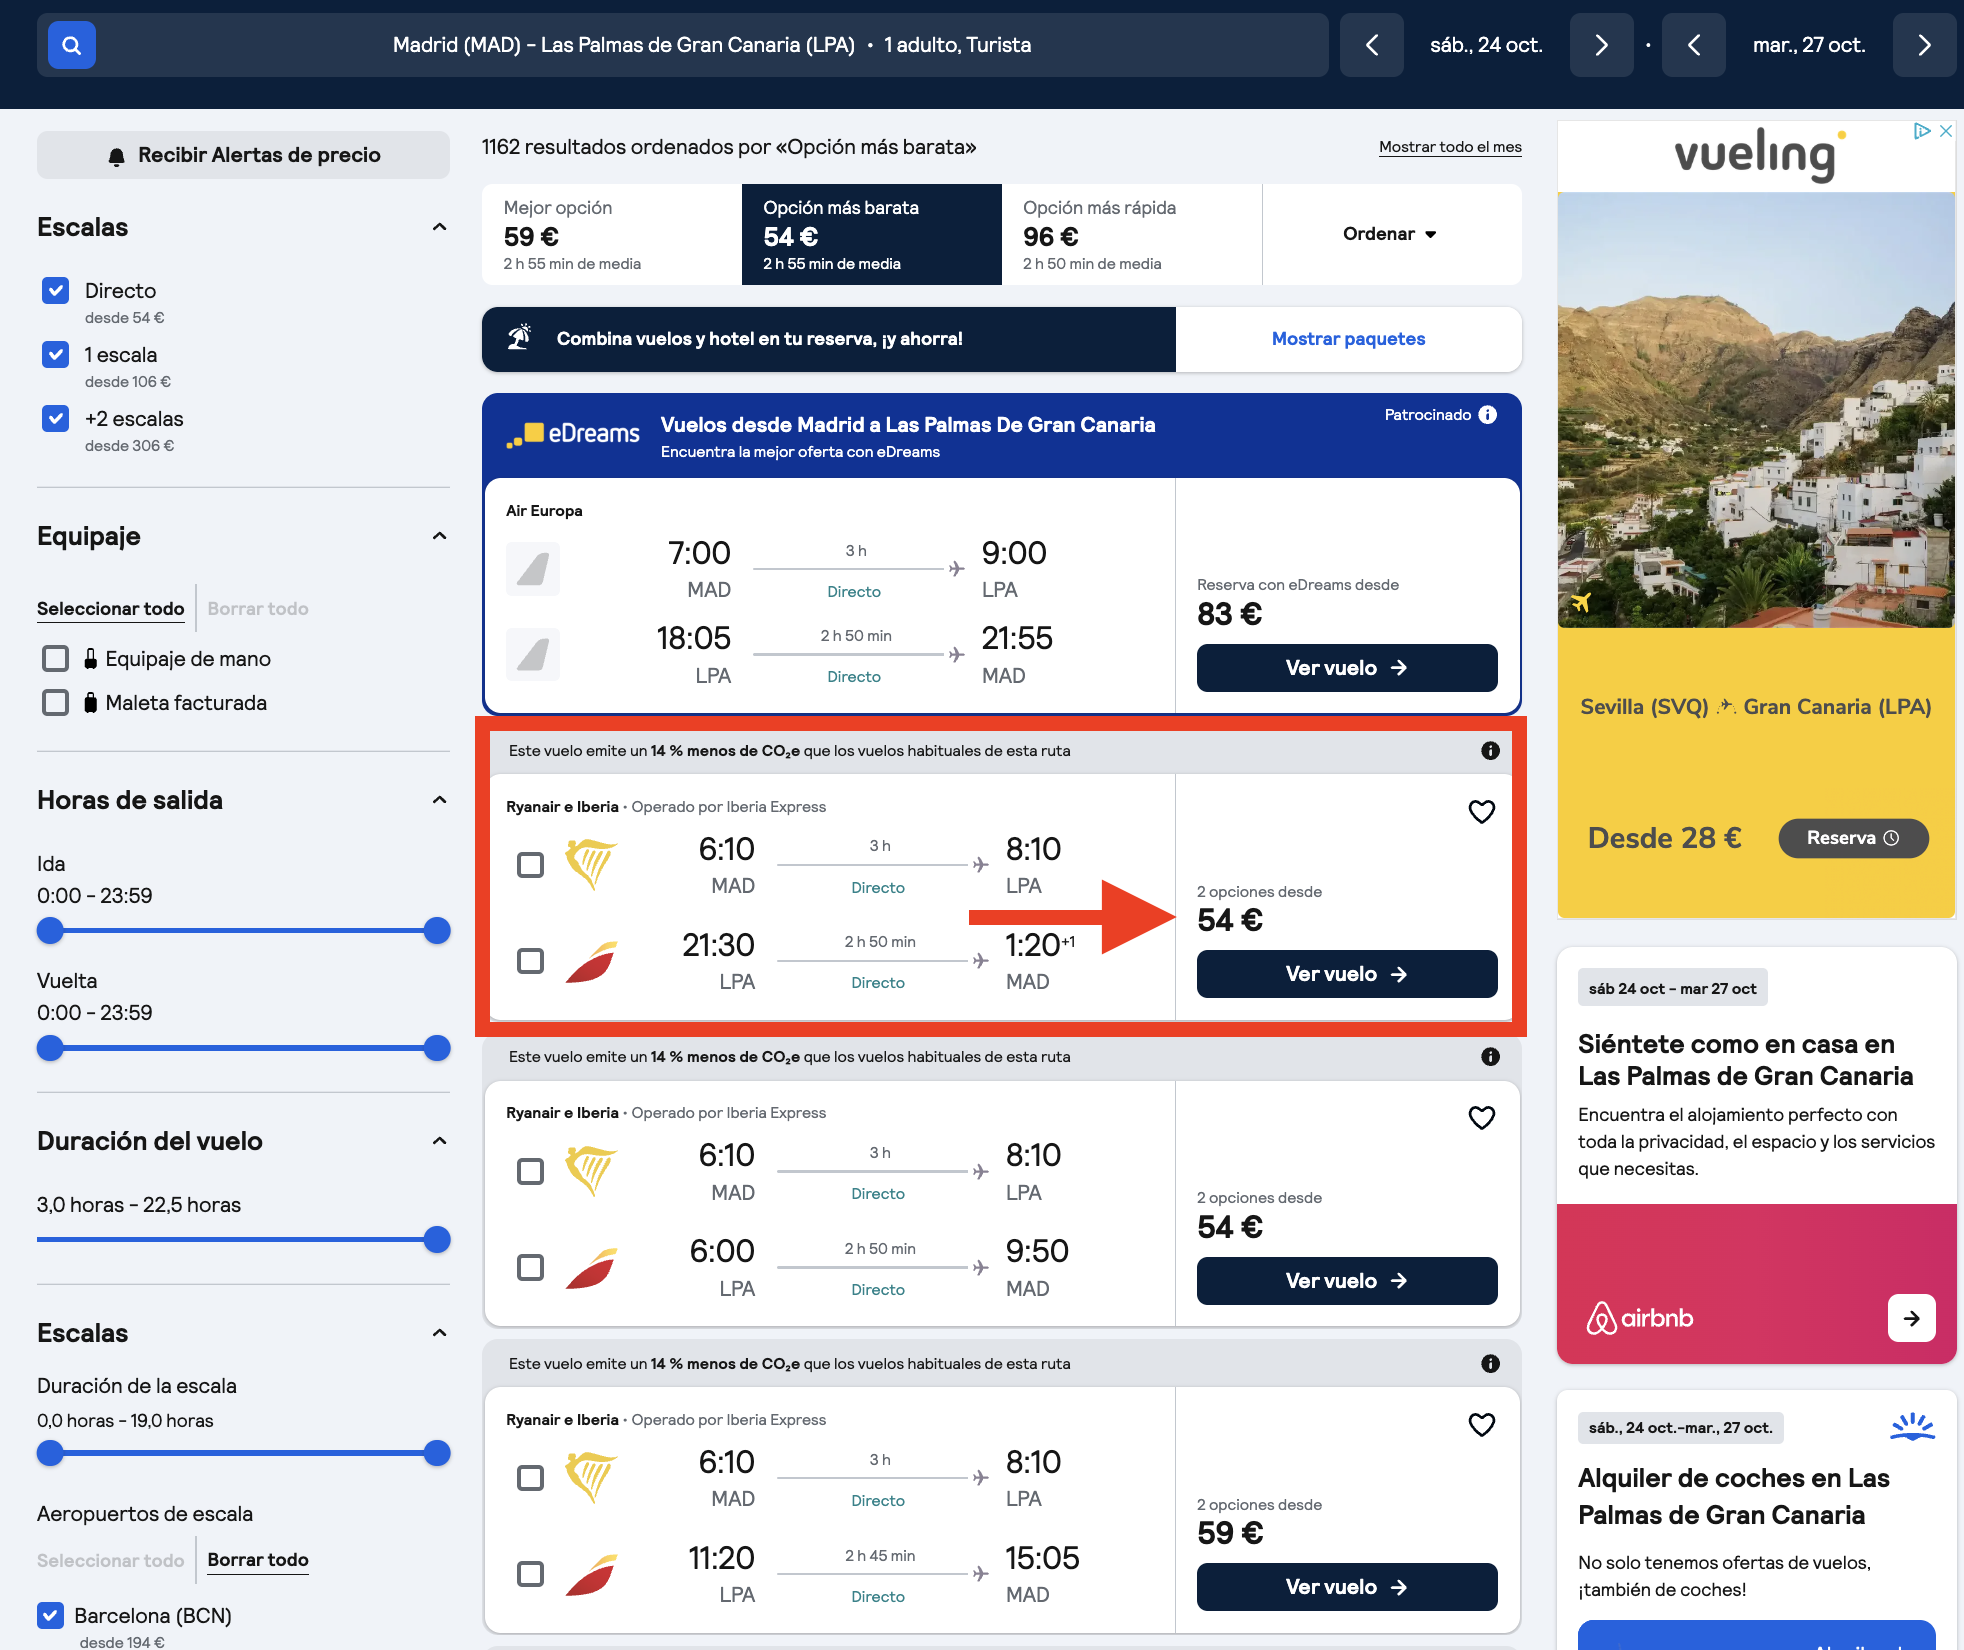The height and width of the screenshot is (1650, 1964).
Task: Click Borrar todo under Aeropuertos de escala
Action: coord(258,1560)
